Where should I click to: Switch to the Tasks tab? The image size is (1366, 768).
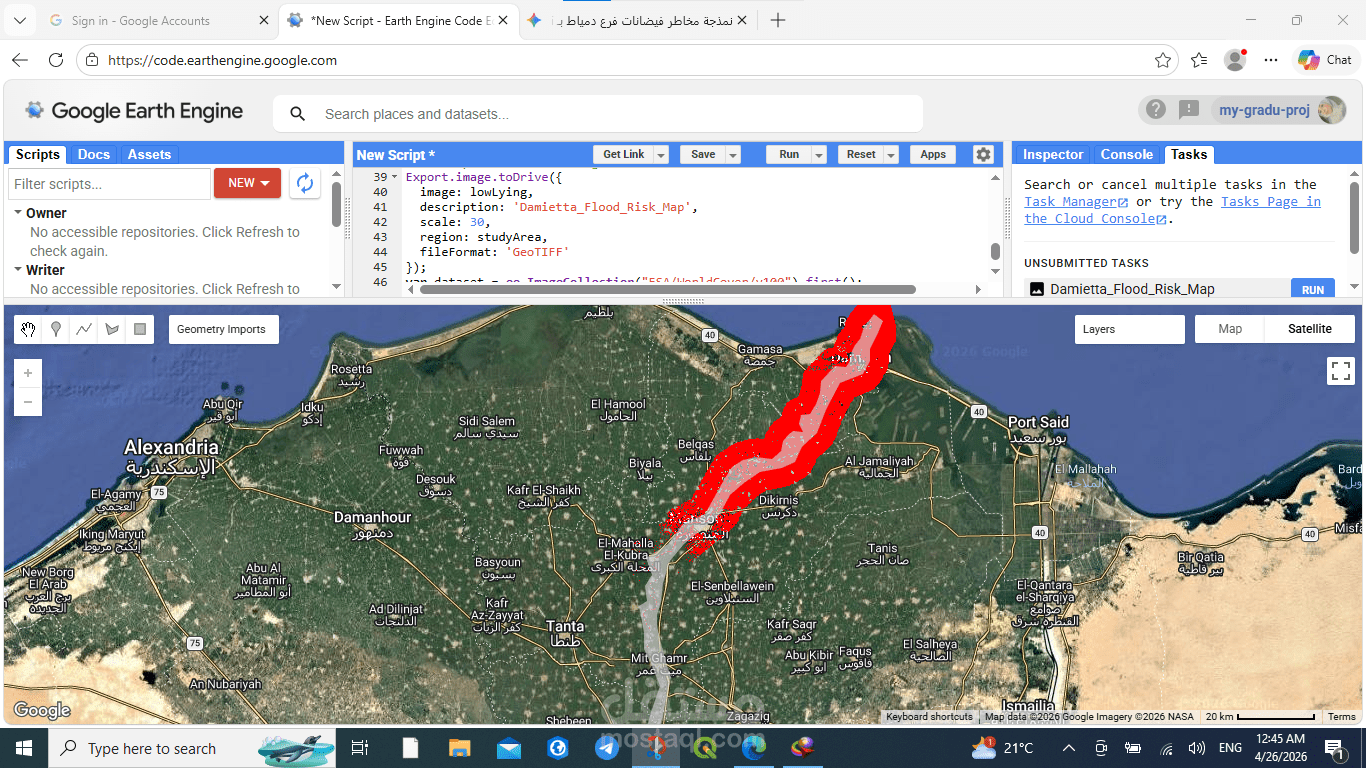[1189, 154]
